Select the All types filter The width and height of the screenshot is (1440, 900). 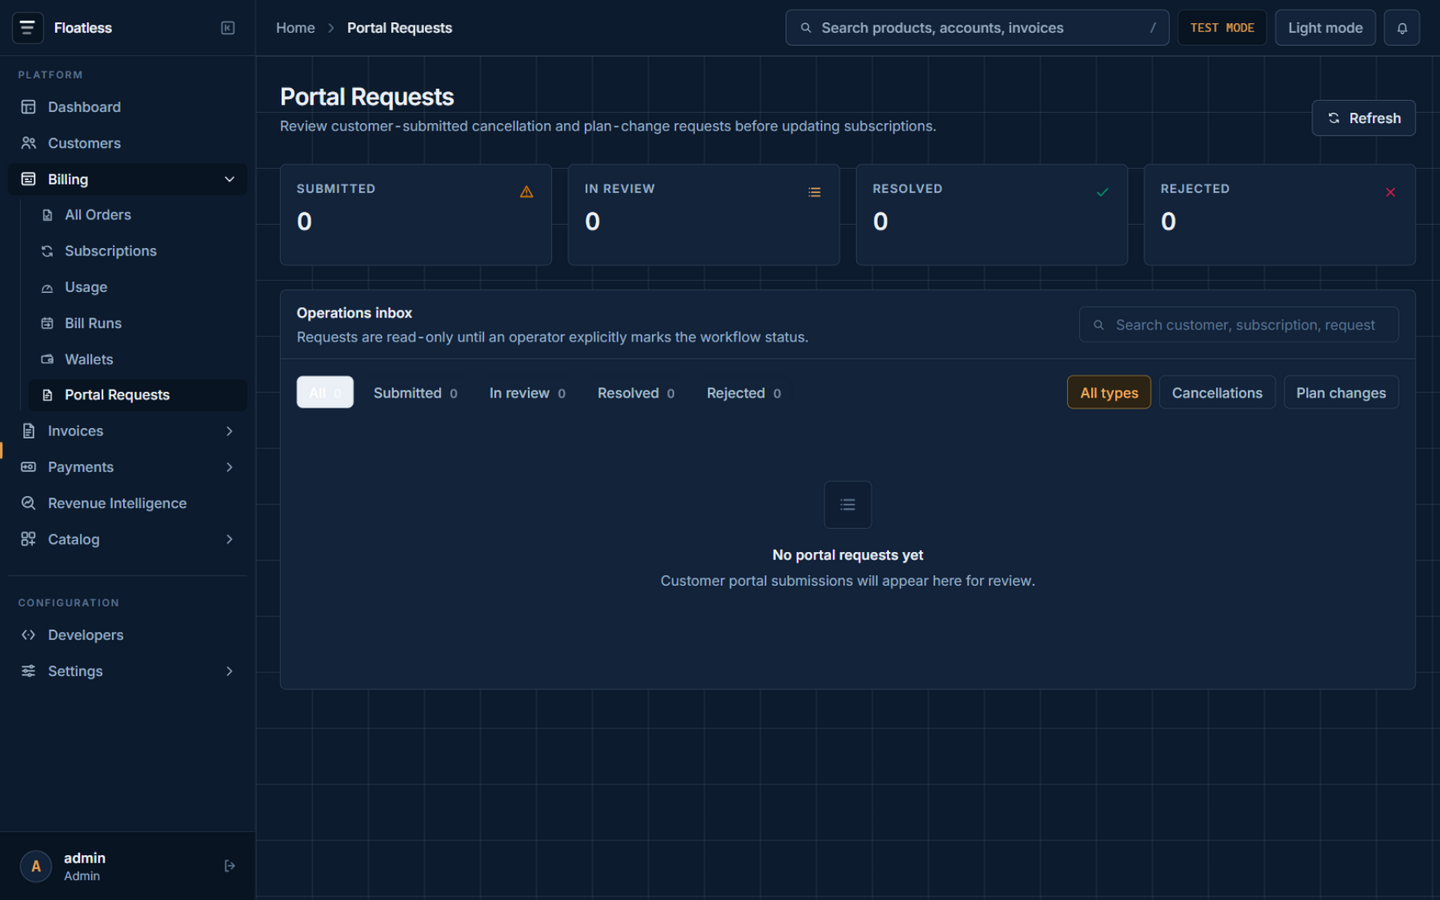click(x=1109, y=393)
